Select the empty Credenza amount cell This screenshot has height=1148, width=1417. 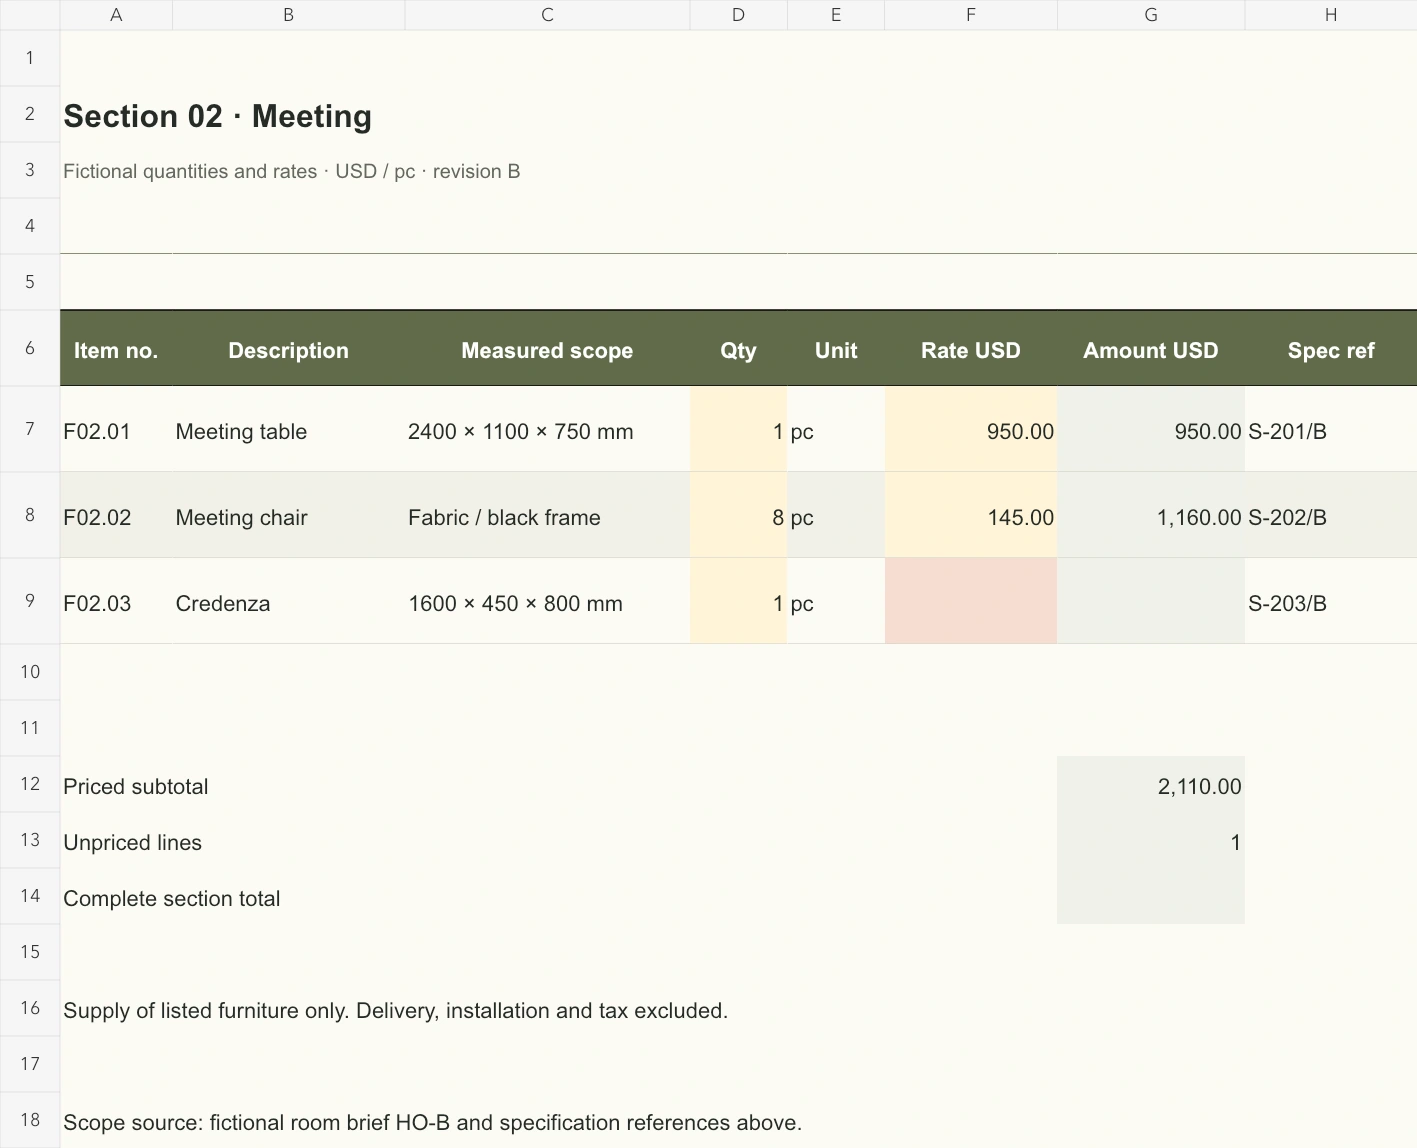[1151, 602]
